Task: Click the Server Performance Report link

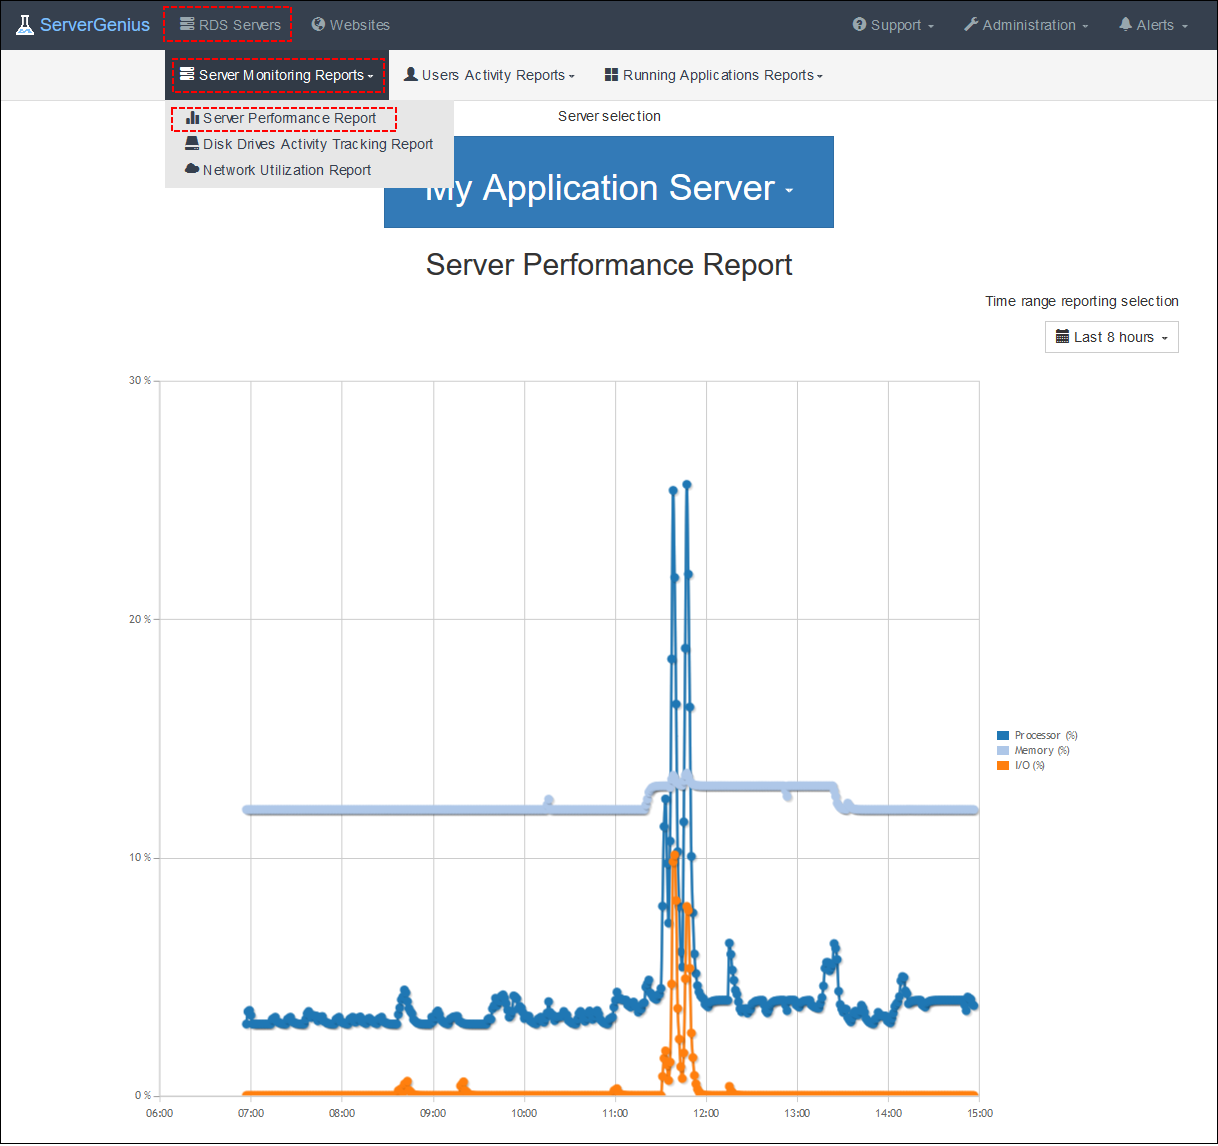Action: 288,117
